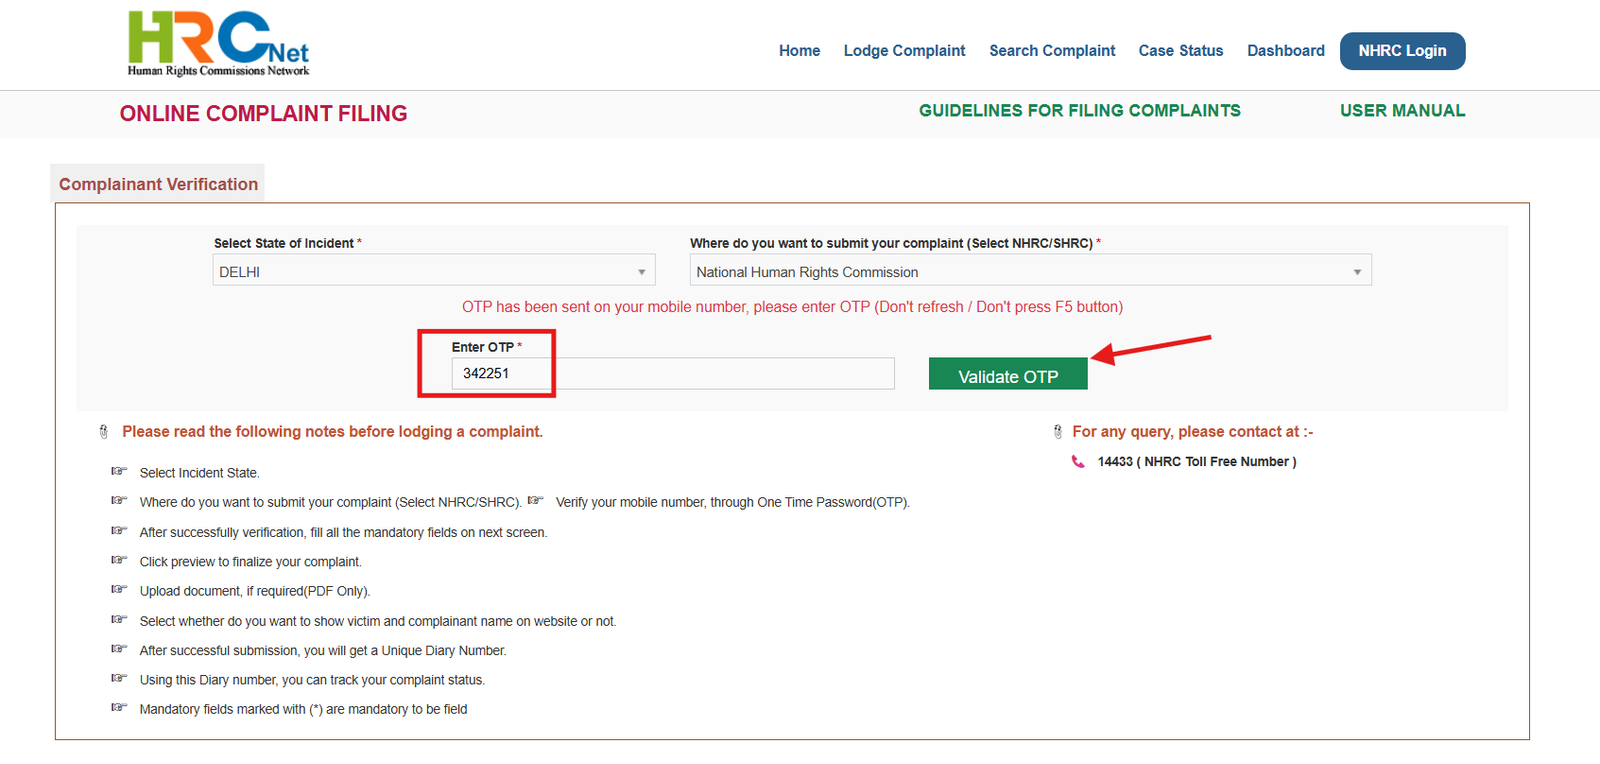Click hand bullet beside Unique Diary Number note
Screen dimensions: 1600x764
click(x=119, y=649)
